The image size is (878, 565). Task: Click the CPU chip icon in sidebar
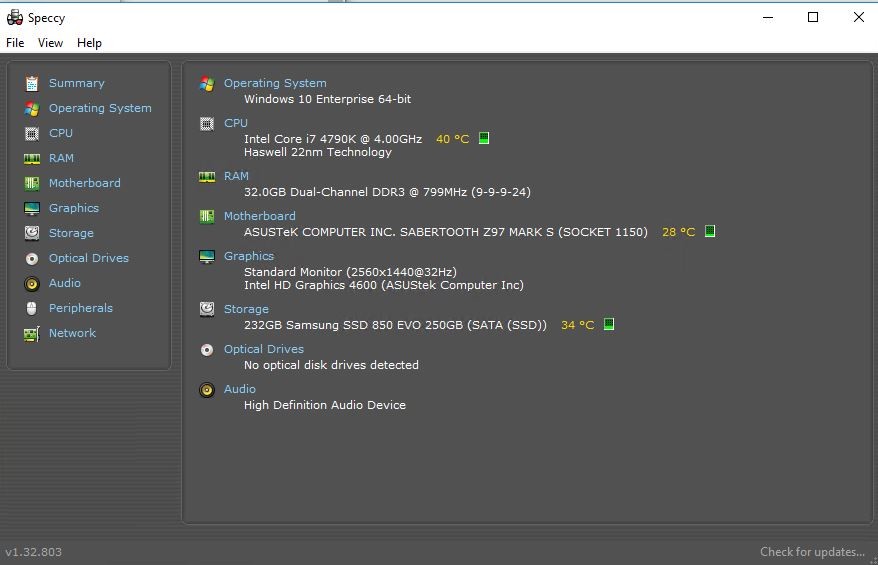(32, 133)
